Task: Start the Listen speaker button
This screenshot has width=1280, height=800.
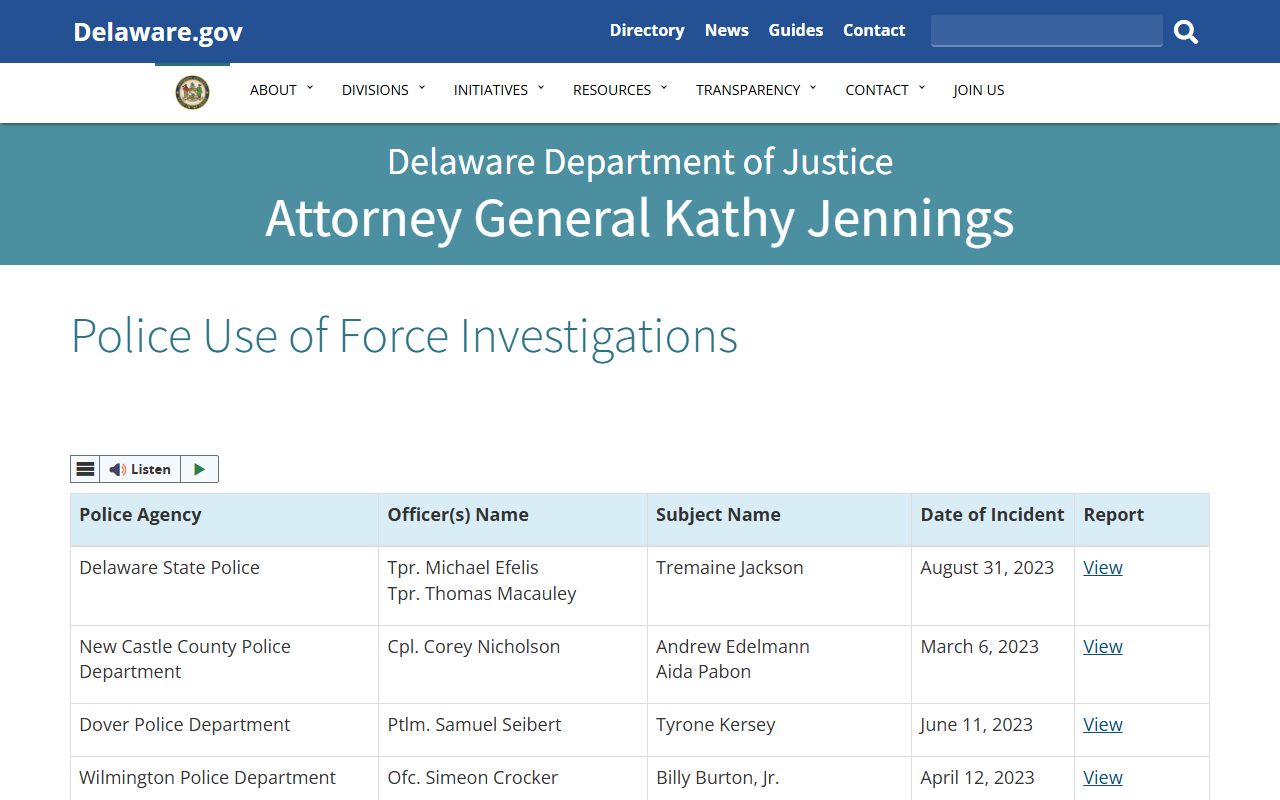Action: tap(140, 469)
